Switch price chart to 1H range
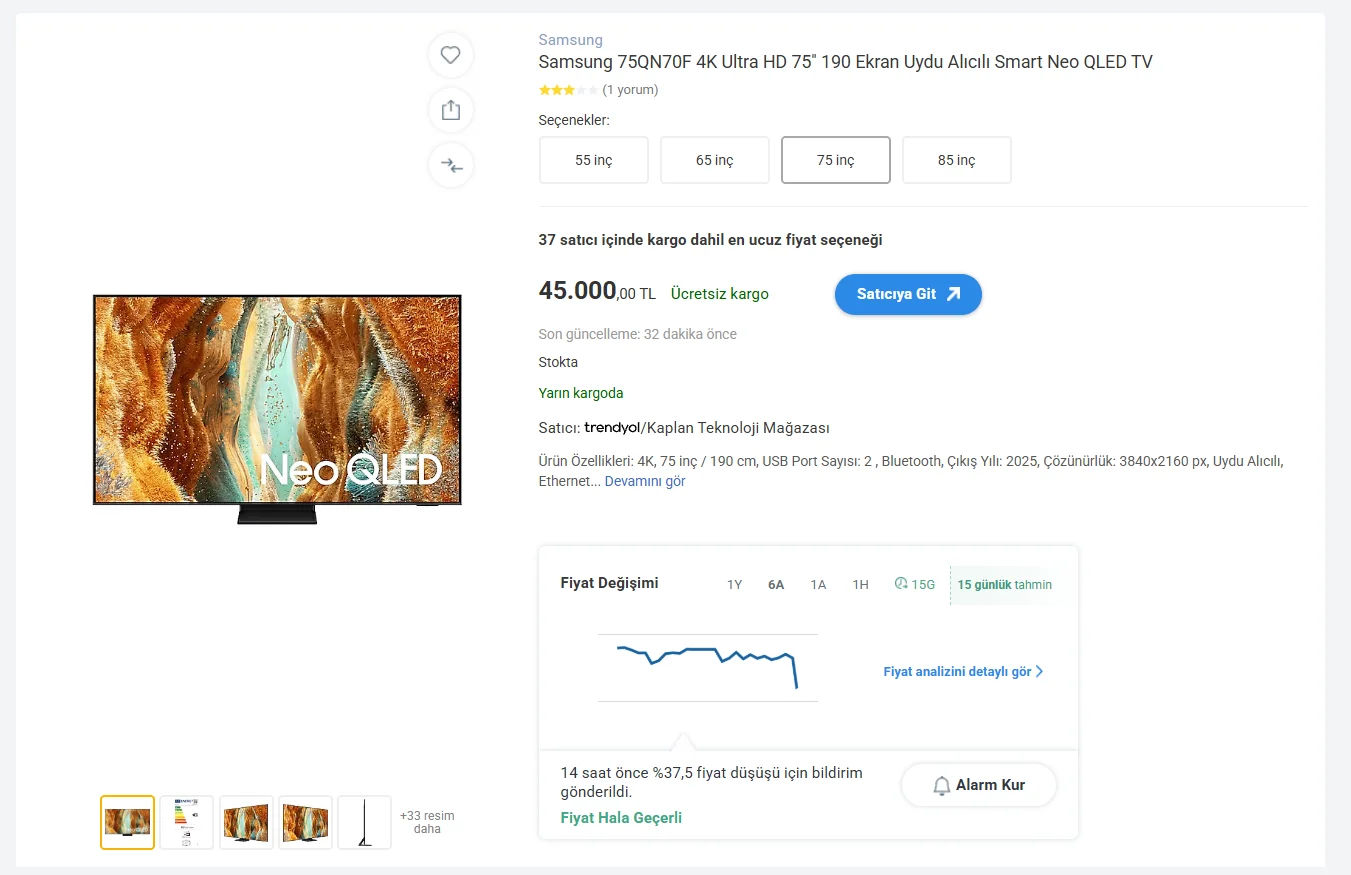Viewport: 1351px width, 875px height. 860,585
